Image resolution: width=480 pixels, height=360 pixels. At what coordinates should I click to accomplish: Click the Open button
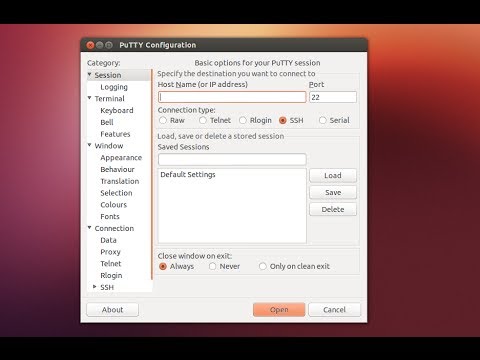click(279, 310)
